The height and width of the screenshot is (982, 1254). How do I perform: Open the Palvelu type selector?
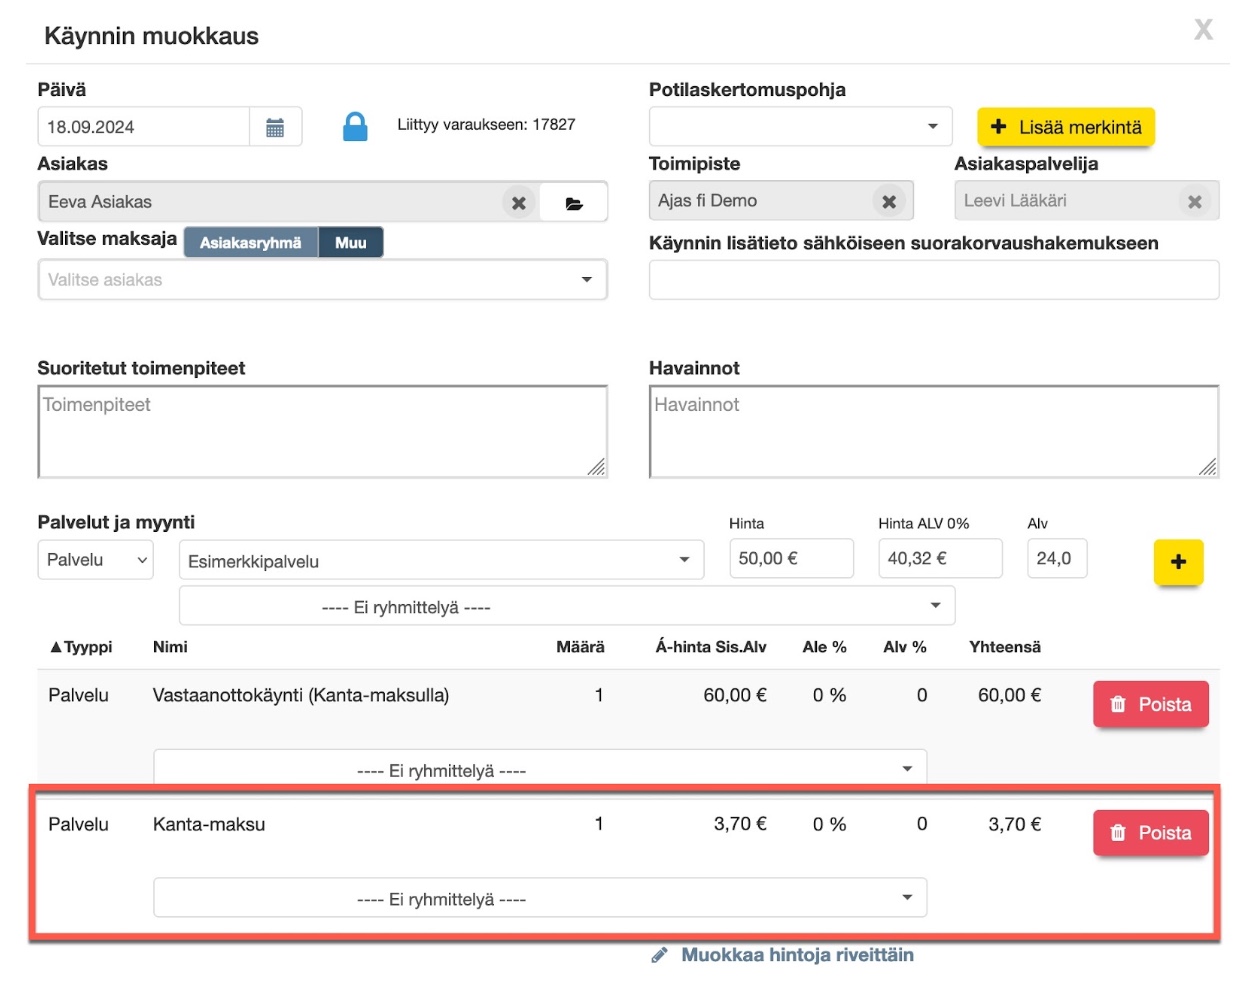pos(96,560)
